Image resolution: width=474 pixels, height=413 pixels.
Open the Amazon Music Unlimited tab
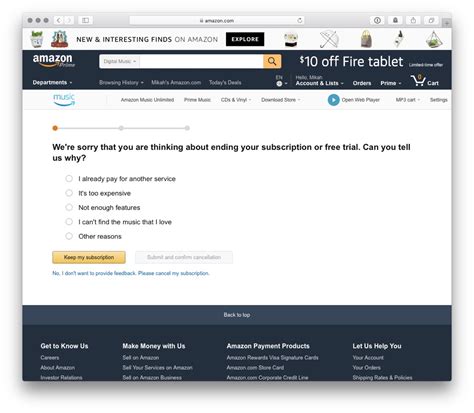point(147,100)
